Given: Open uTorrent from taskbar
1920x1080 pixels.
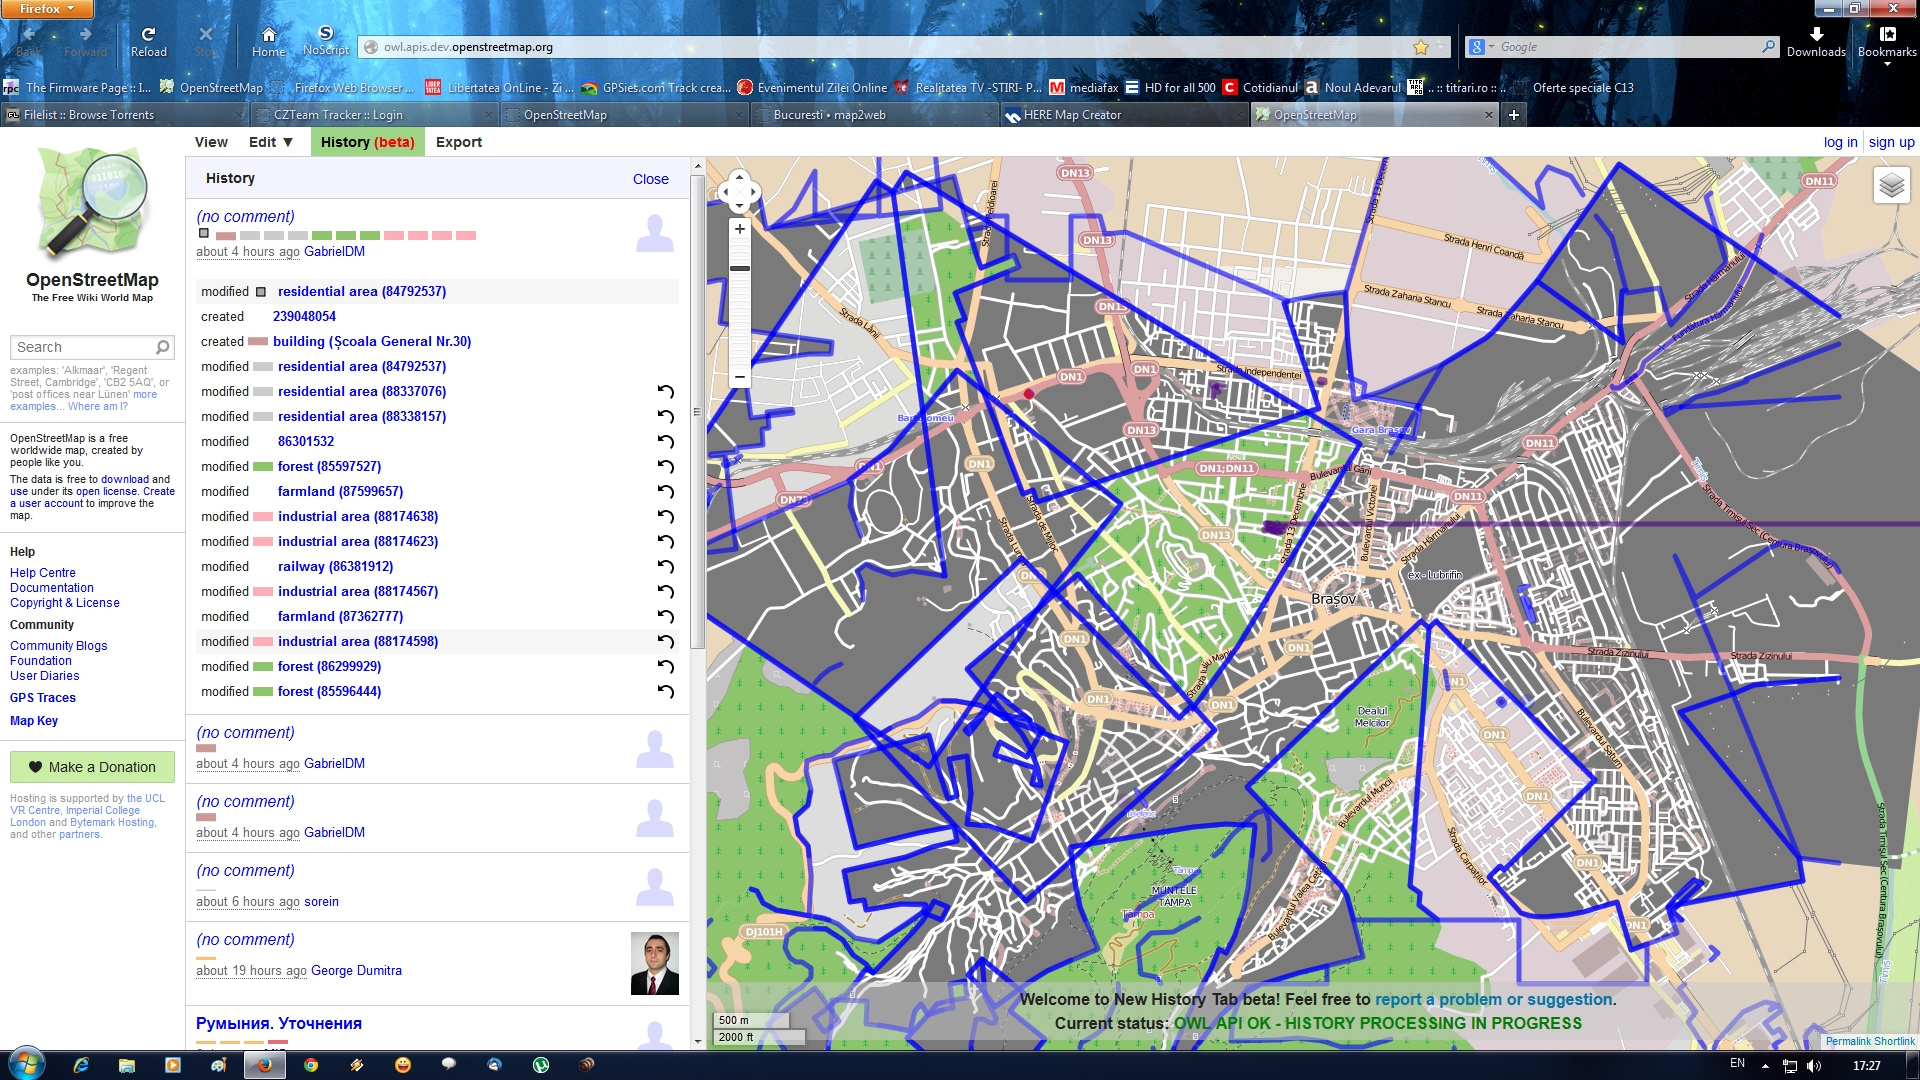Looking at the screenshot, I should (541, 1065).
